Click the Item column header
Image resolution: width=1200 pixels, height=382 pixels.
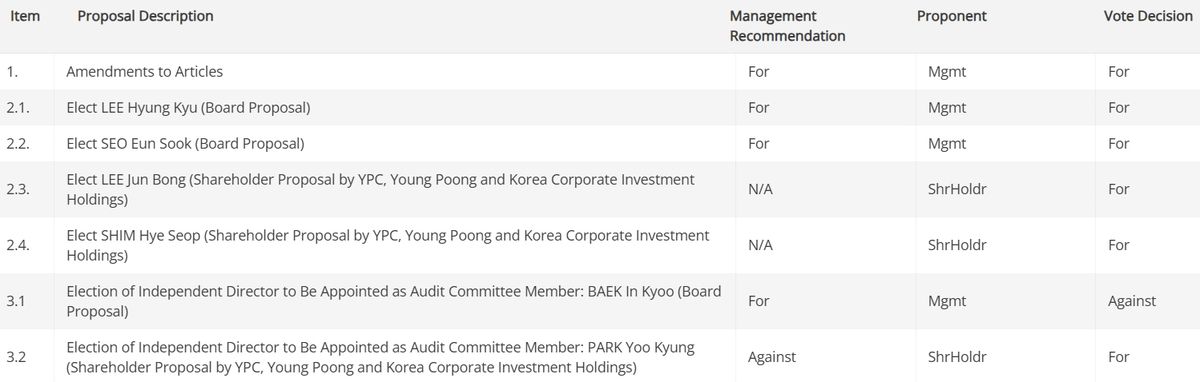pyautogui.click(x=23, y=16)
